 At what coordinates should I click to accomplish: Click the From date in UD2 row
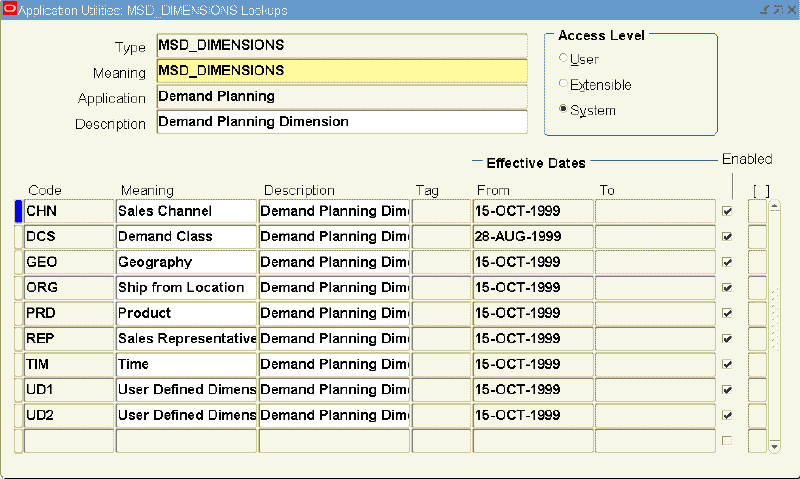[x=533, y=415]
